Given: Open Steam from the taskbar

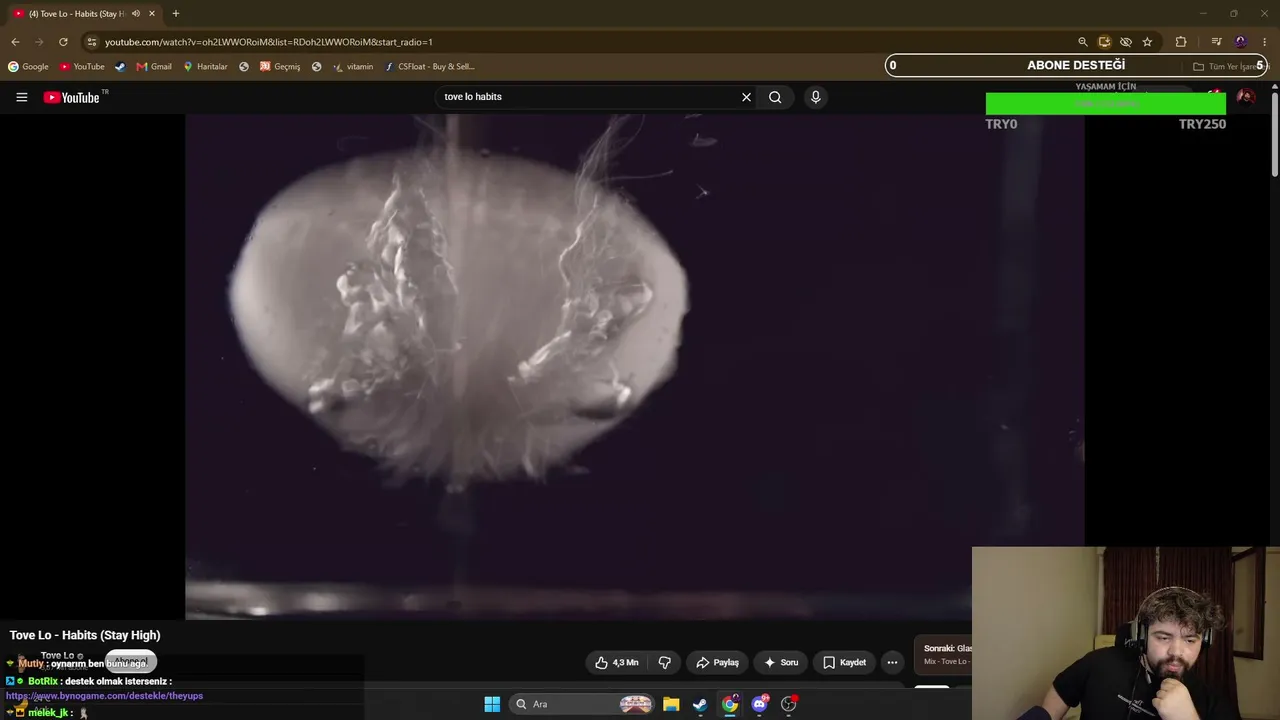Looking at the screenshot, I should (700, 704).
